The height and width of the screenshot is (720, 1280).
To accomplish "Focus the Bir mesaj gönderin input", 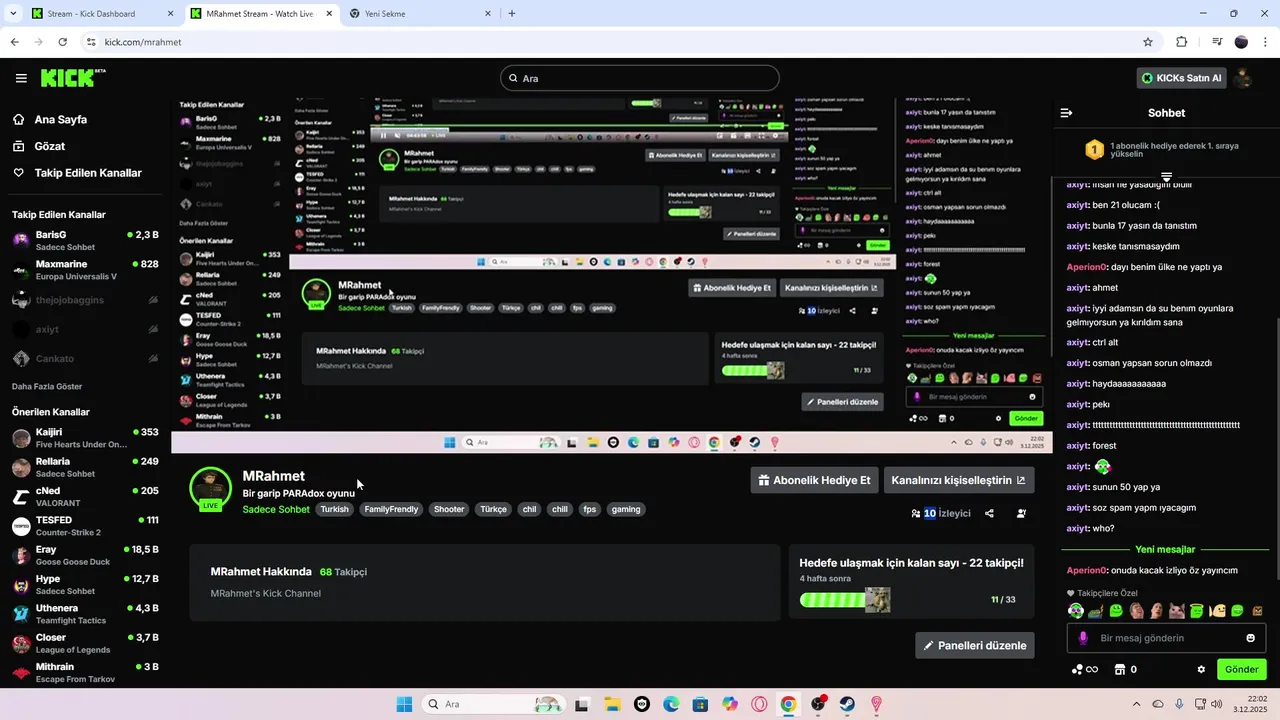I will [1166, 638].
